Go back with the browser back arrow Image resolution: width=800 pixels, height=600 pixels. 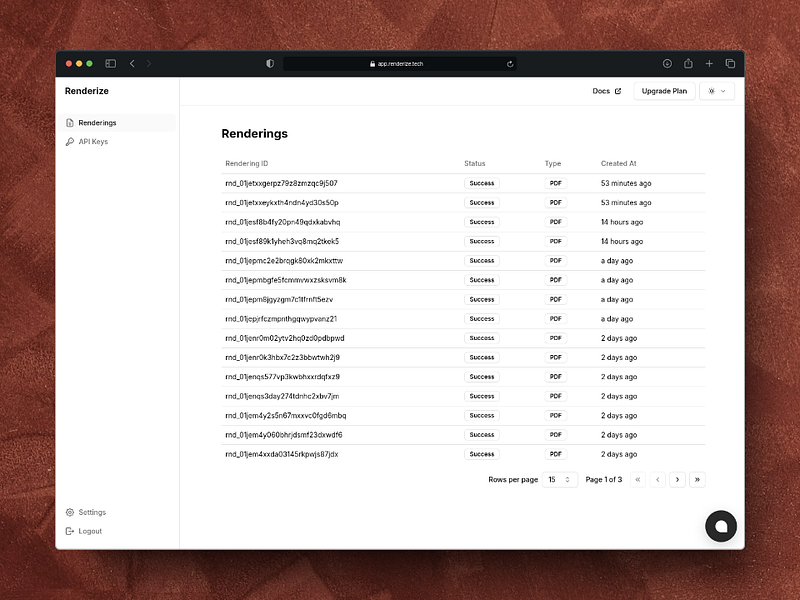132,64
